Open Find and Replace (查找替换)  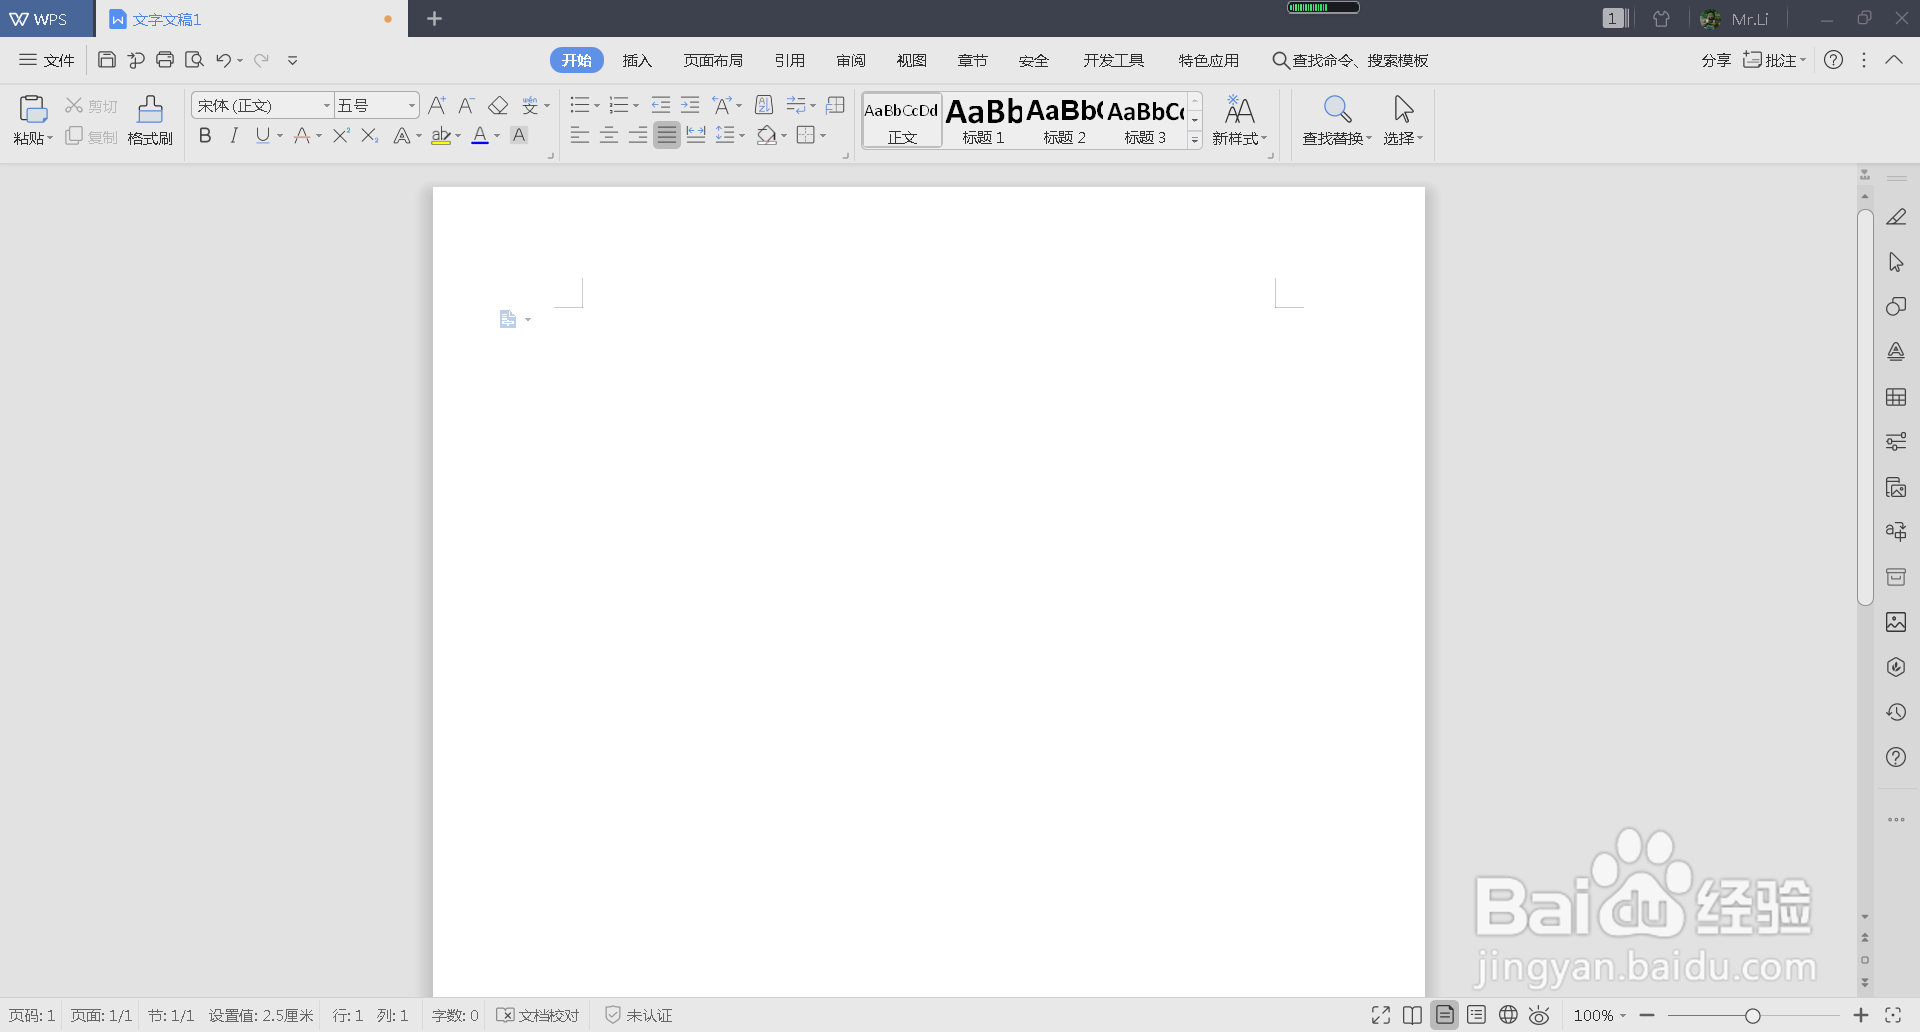point(1337,120)
